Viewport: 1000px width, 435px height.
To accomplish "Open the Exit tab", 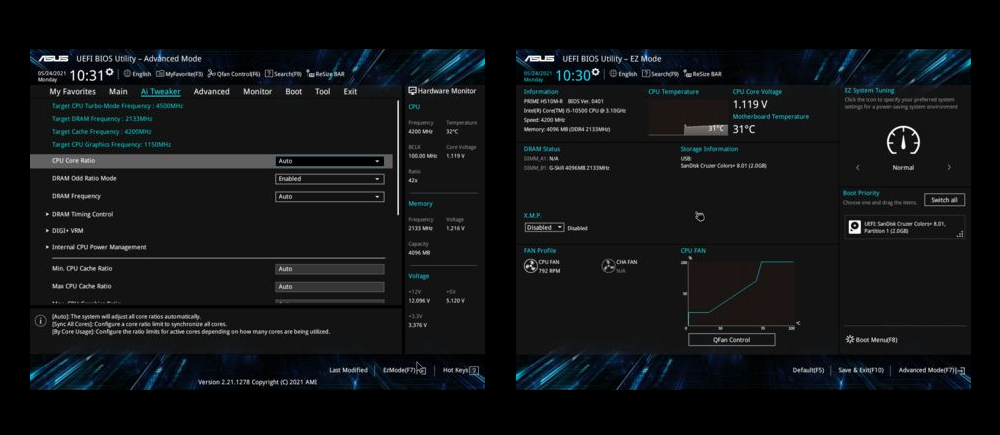I will pyautogui.click(x=350, y=91).
